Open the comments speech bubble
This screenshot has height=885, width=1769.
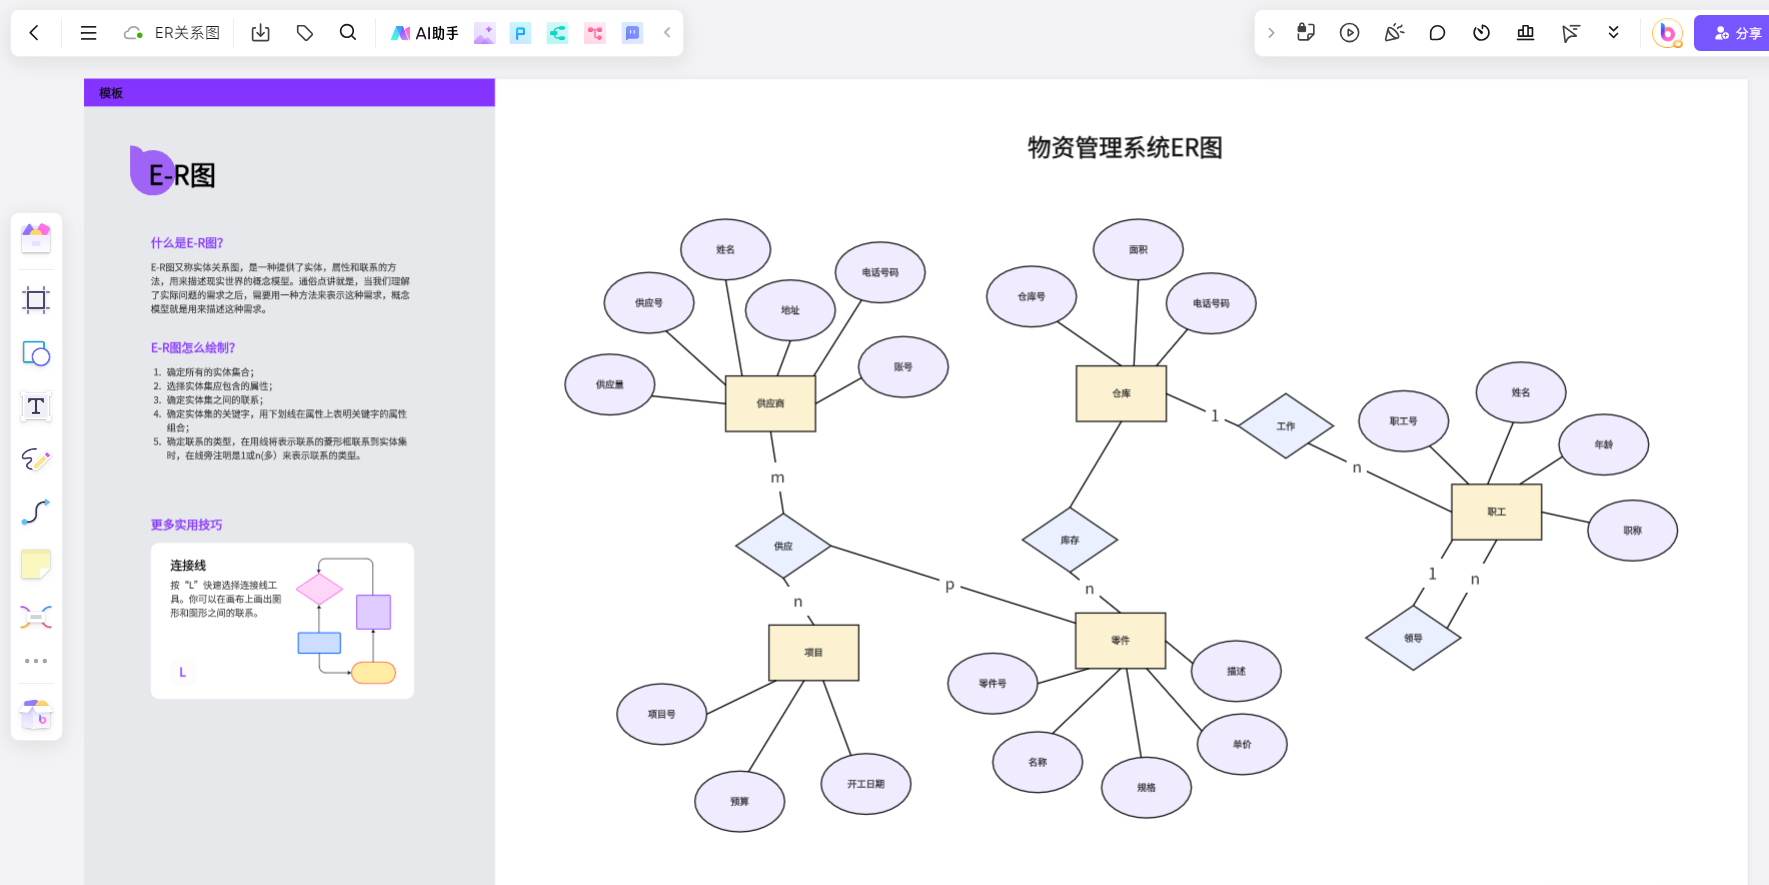1438,33
